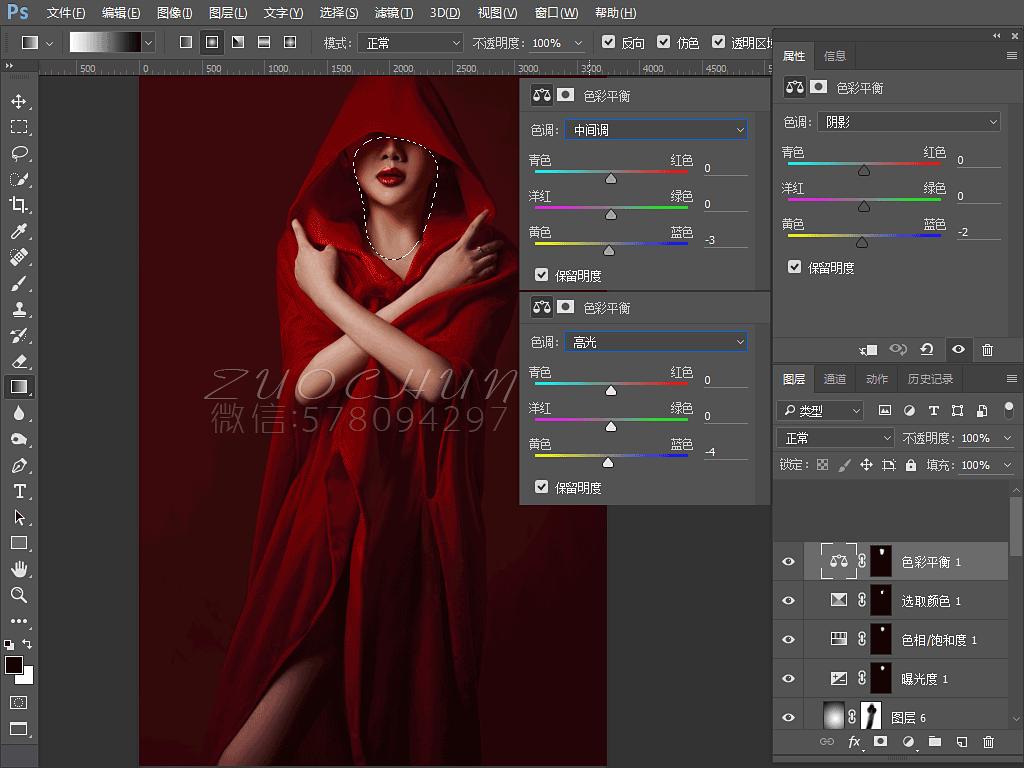Switch to the 通道 tab
Image resolution: width=1024 pixels, height=768 pixels.
click(834, 379)
